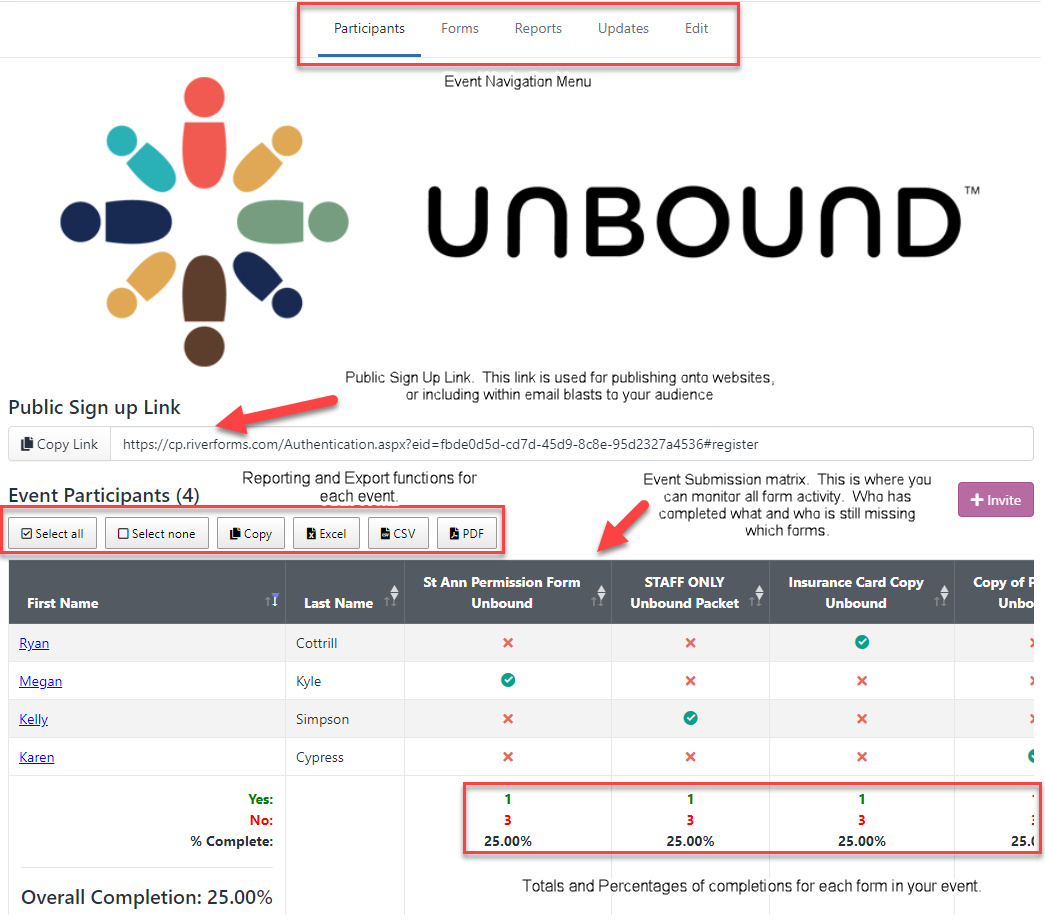Go to the Updates tab
Screen dimensions: 1045x920
[x=623, y=29]
